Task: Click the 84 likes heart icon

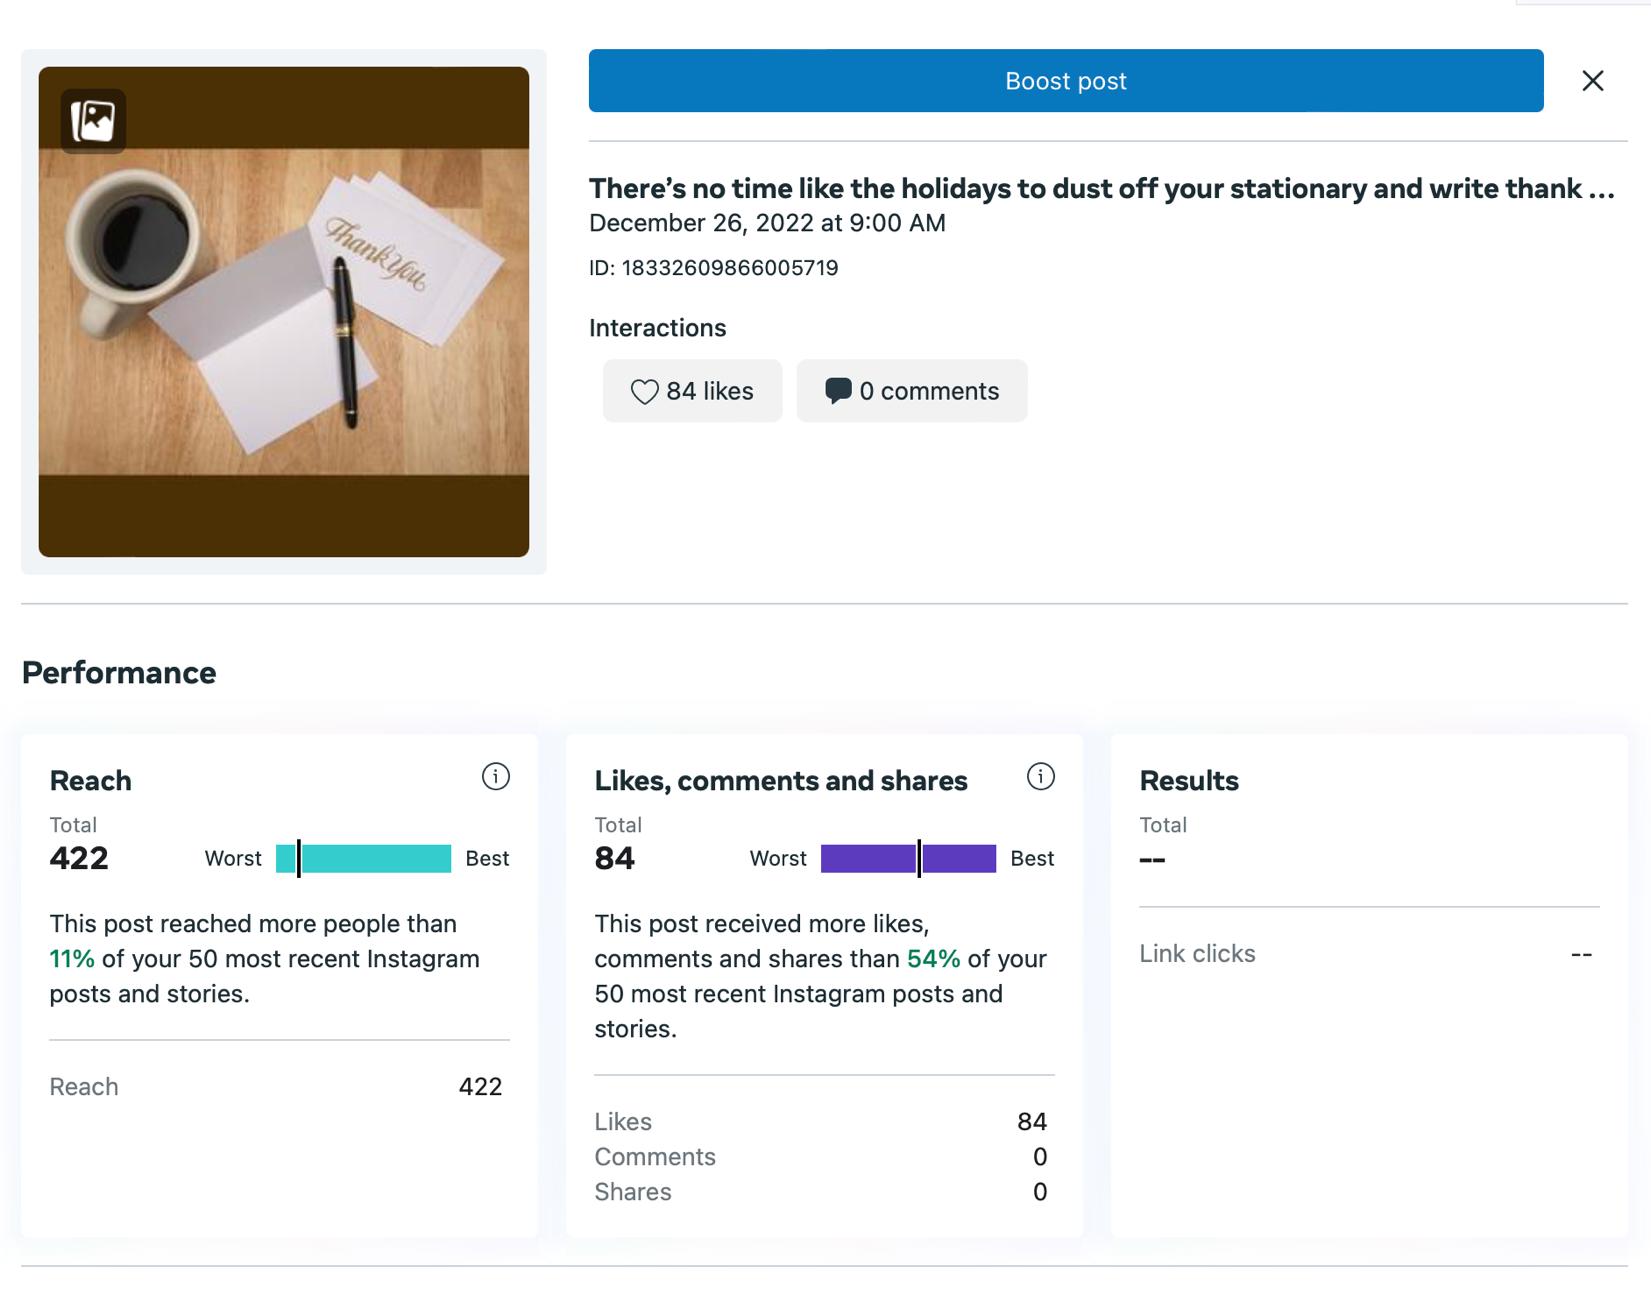Action: (644, 392)
